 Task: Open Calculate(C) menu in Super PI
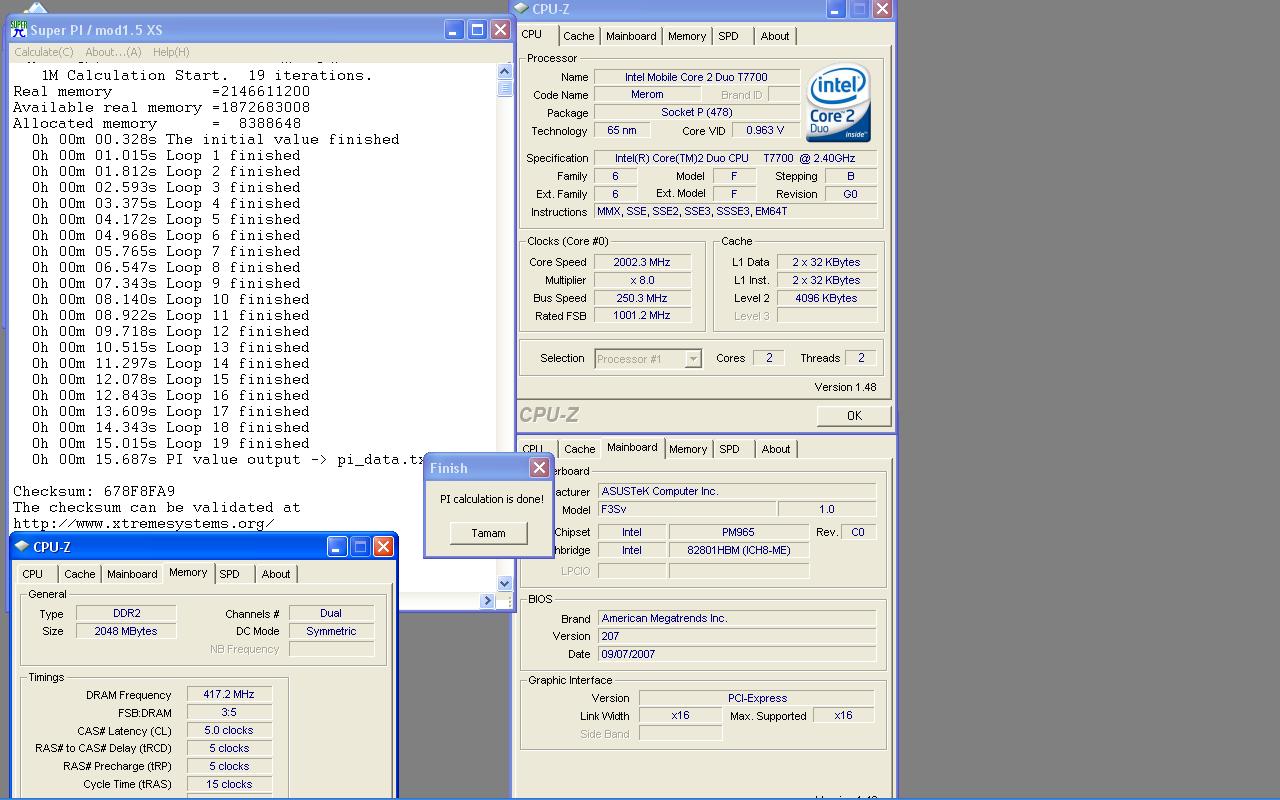click(x=43, y=52)
